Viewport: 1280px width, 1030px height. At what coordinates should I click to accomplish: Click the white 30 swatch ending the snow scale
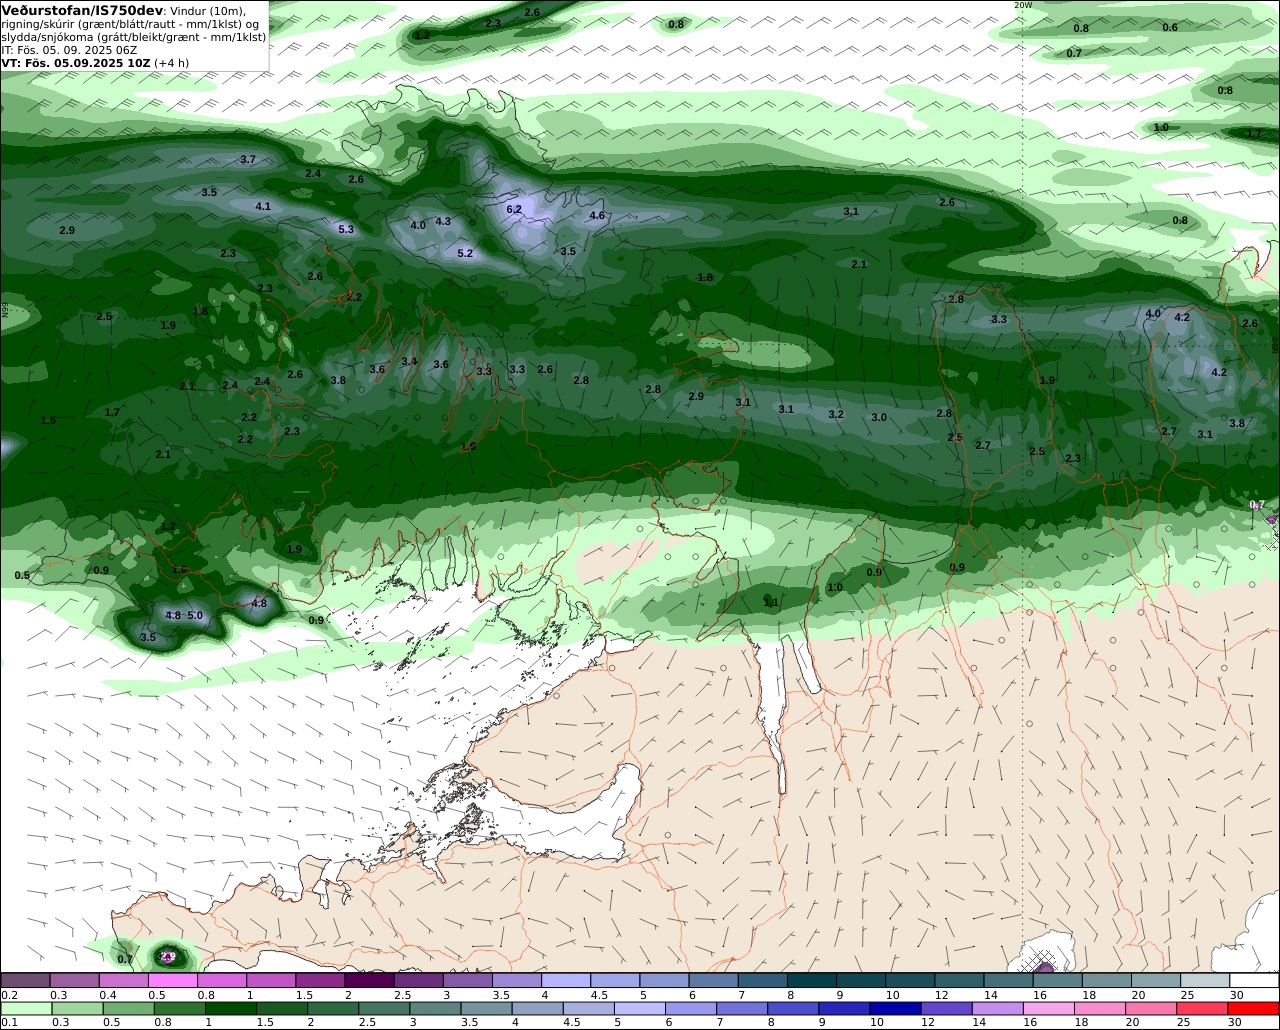pyautogui.click(x=1254, y=981)
